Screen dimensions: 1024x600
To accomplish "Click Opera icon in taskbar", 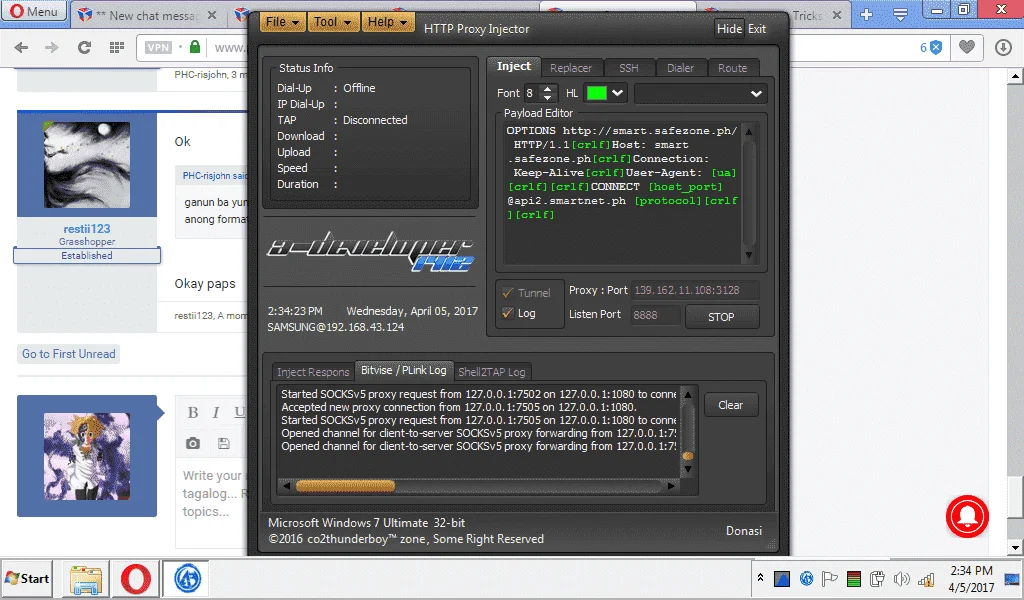I will point(136,580).
